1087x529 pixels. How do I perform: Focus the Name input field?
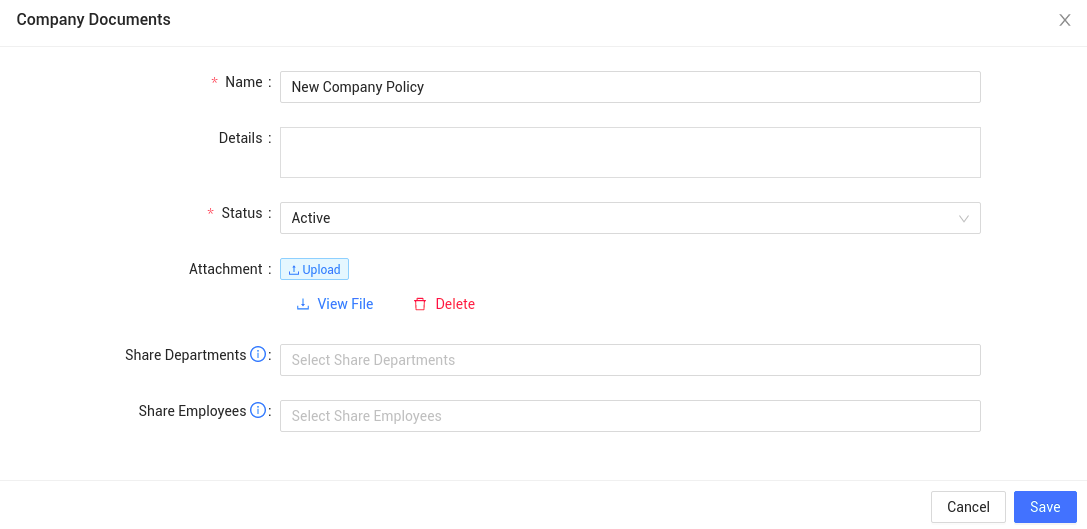630,87
